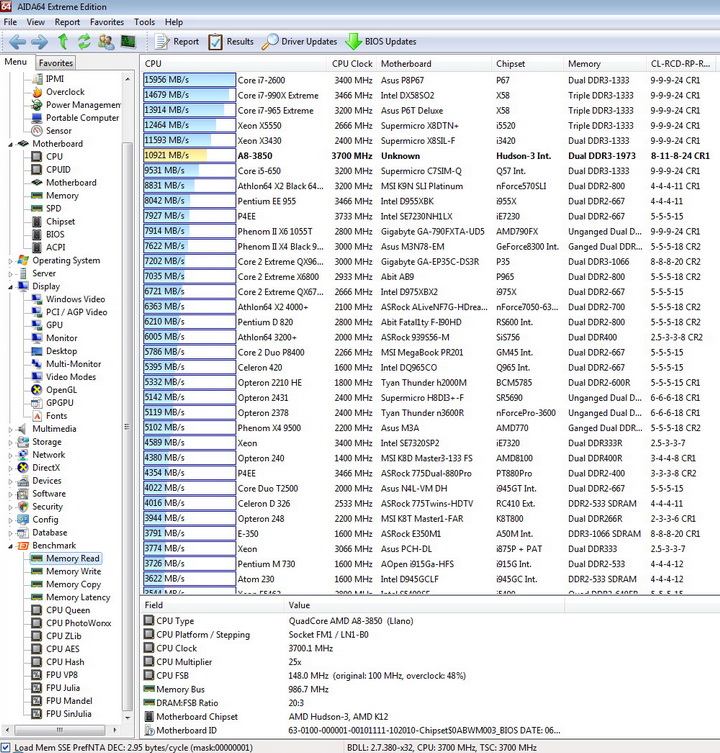The width and height of the screenshot is (720, 753).
Task: Open the Results toolbar button
Action: pos(231,42)
